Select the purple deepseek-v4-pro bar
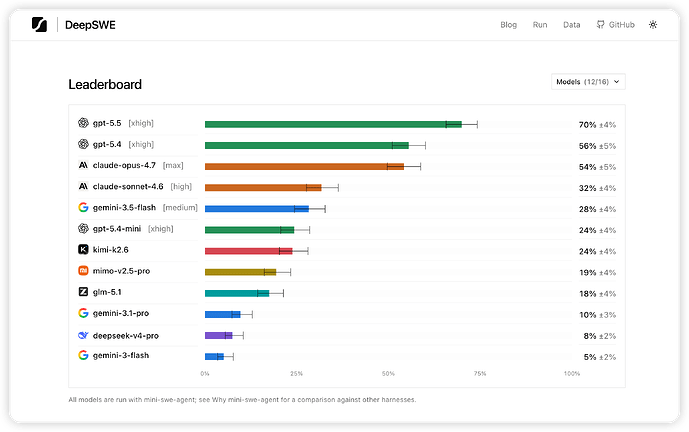Viewport: 689px width, 432px height. pos(218,335)
